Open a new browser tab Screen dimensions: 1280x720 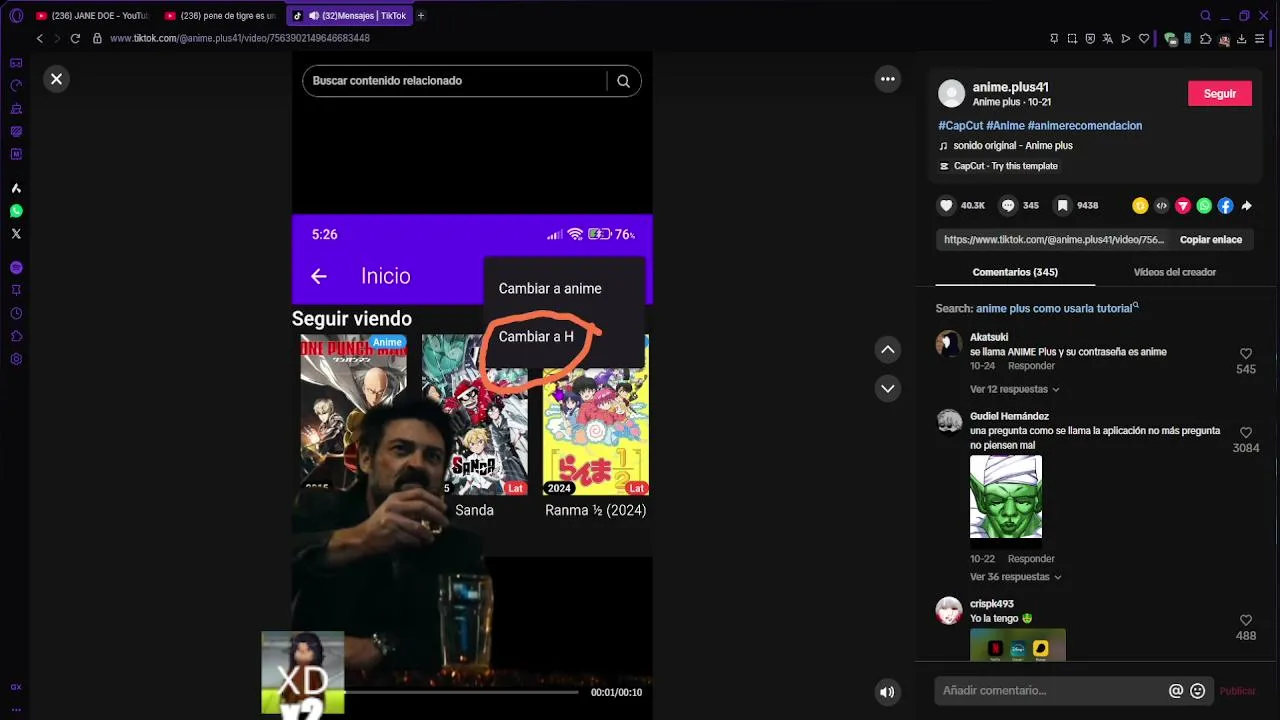tap(421, 16)
